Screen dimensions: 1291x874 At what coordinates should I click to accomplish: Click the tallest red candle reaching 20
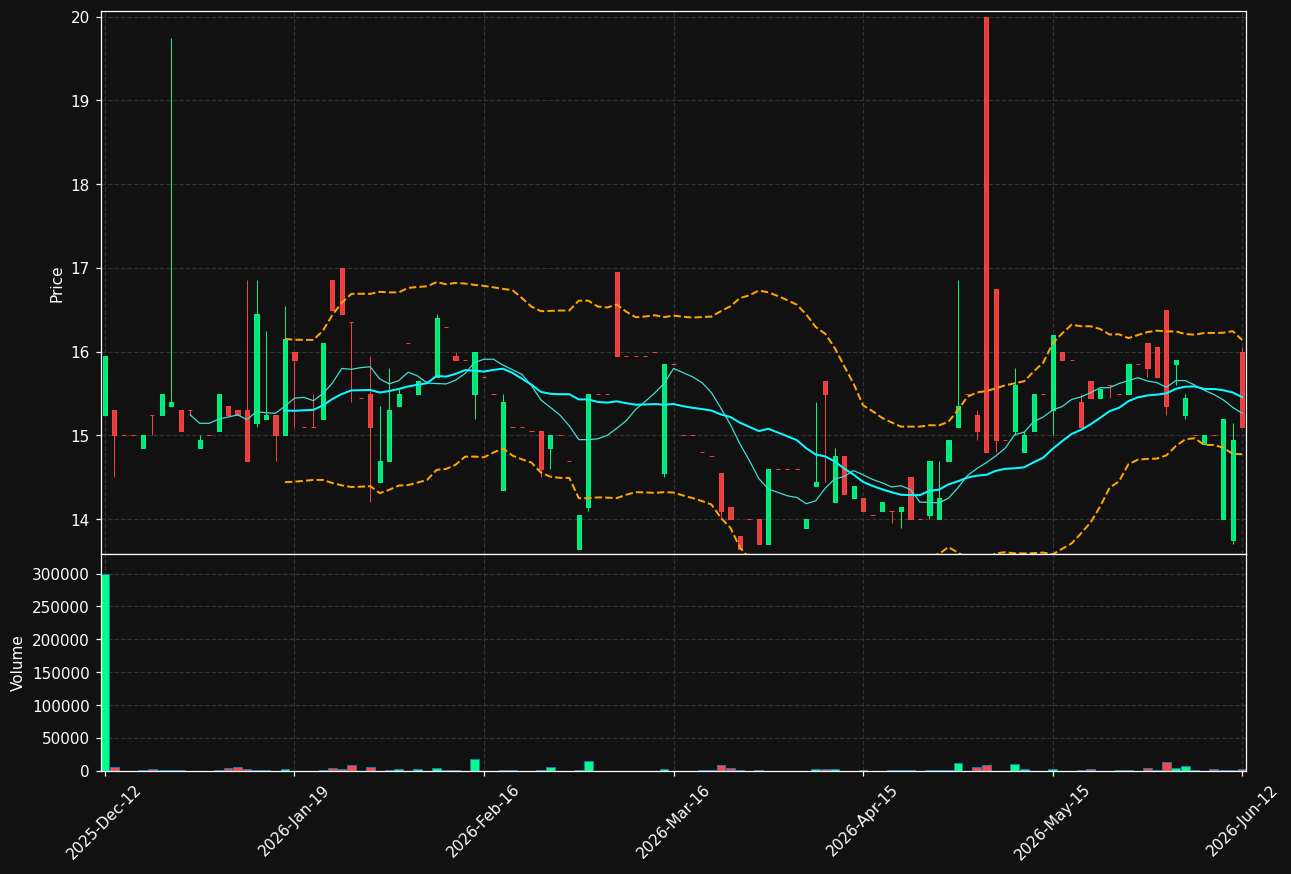click(x=986, y=235)
